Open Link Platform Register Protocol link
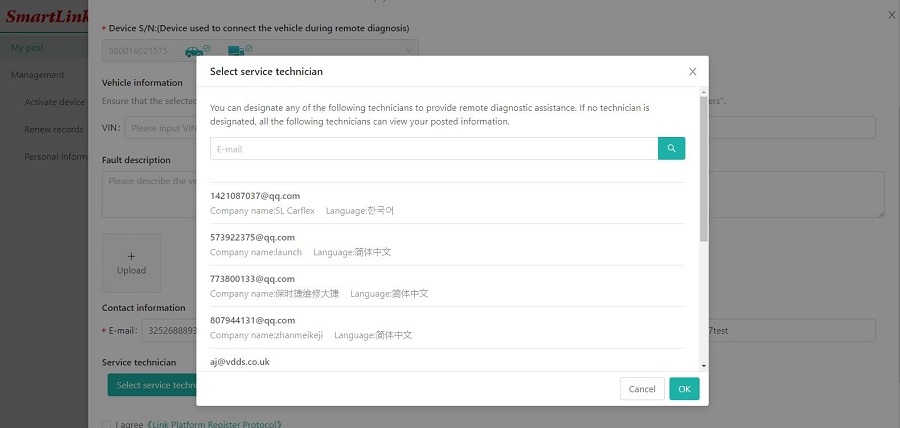 (x=214, y=424)
